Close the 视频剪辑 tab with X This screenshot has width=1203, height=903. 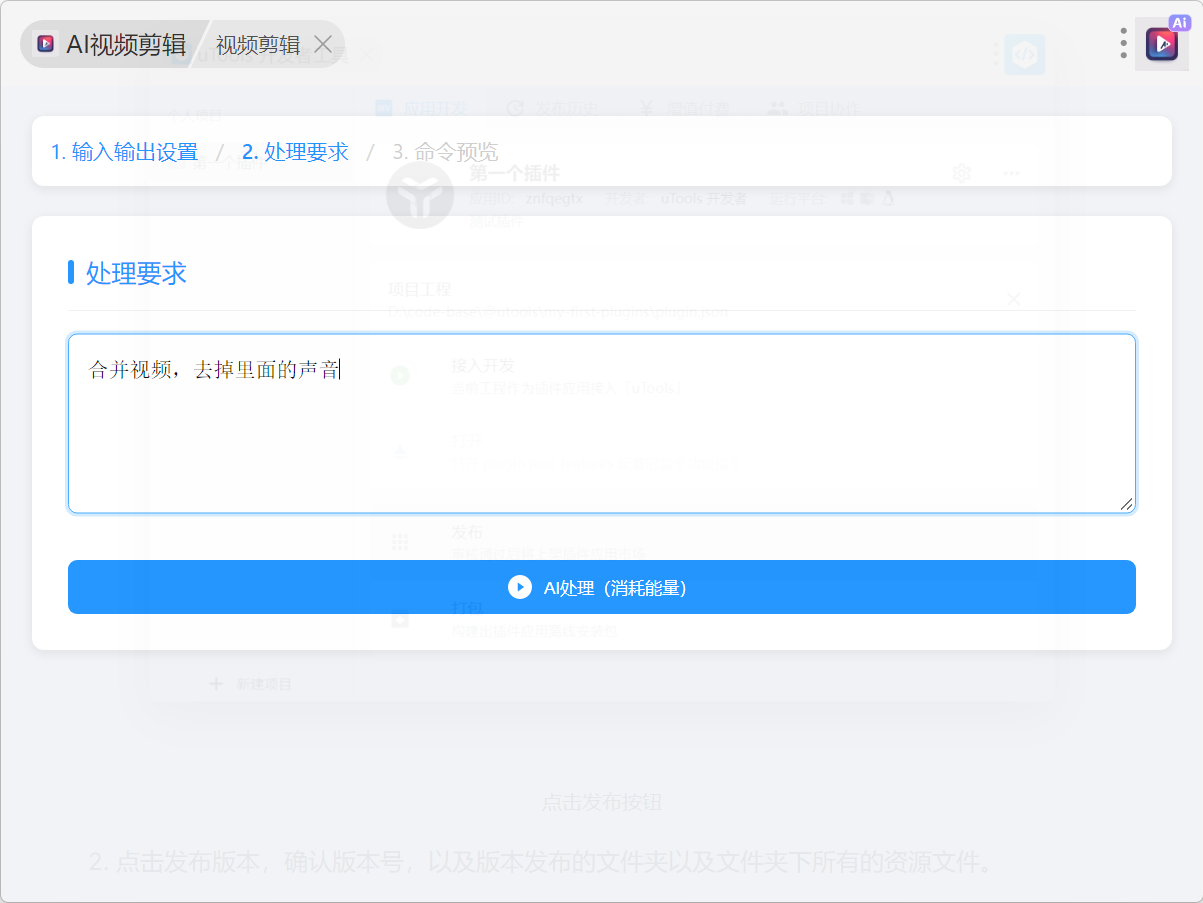(x=323, y=44)
